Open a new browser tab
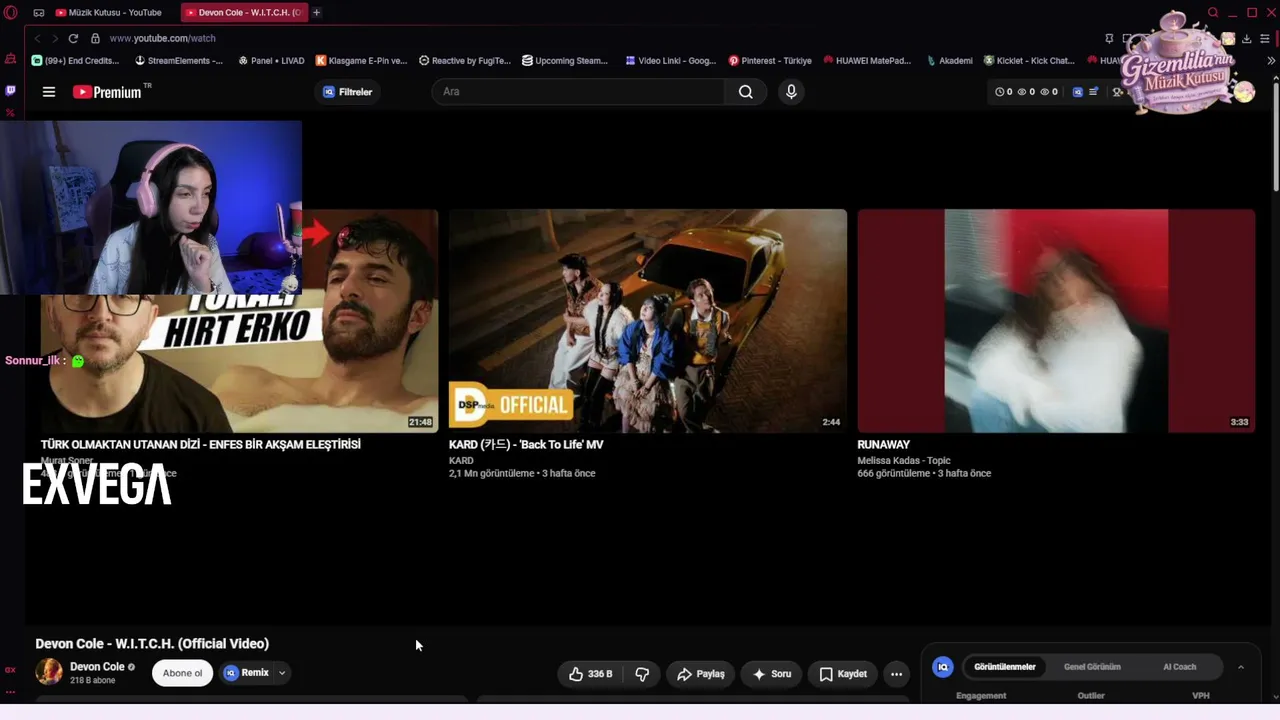The height and width of the screenshot is (720, 1280). 317,12
